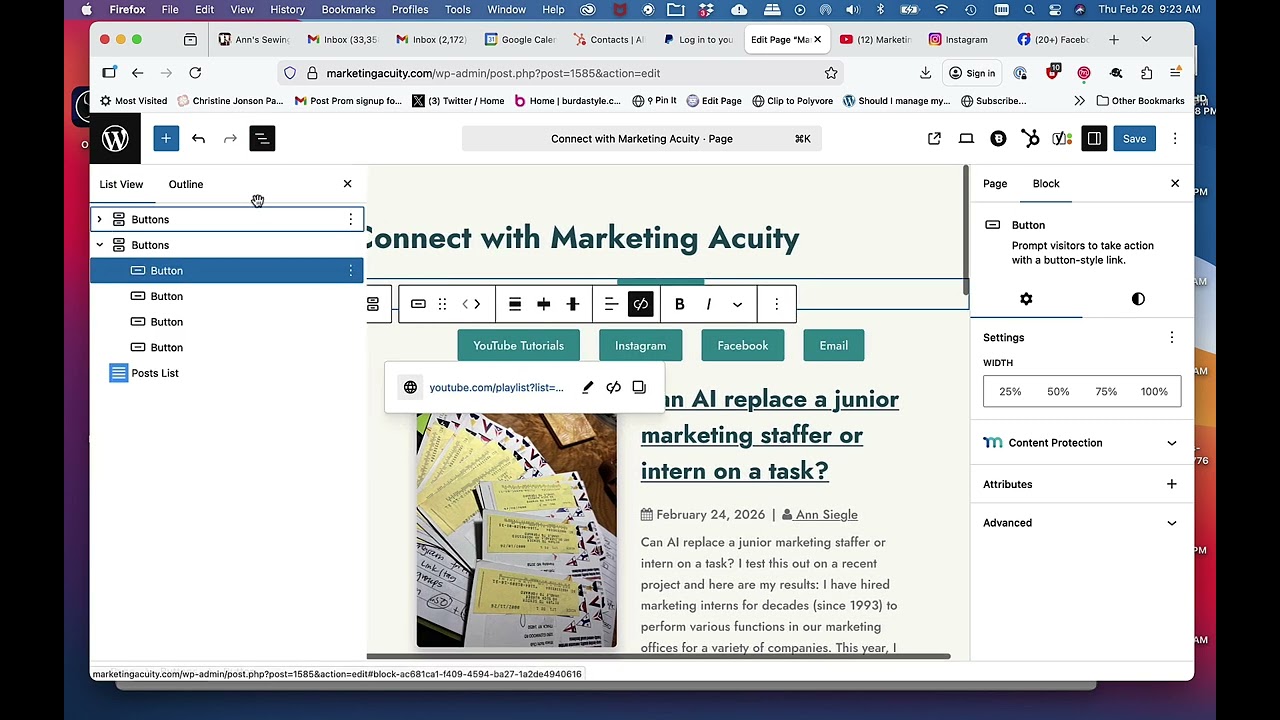This screenshot has height=720, width=1280.
Task: Switch to Block settings tab
Action: 1046,184
